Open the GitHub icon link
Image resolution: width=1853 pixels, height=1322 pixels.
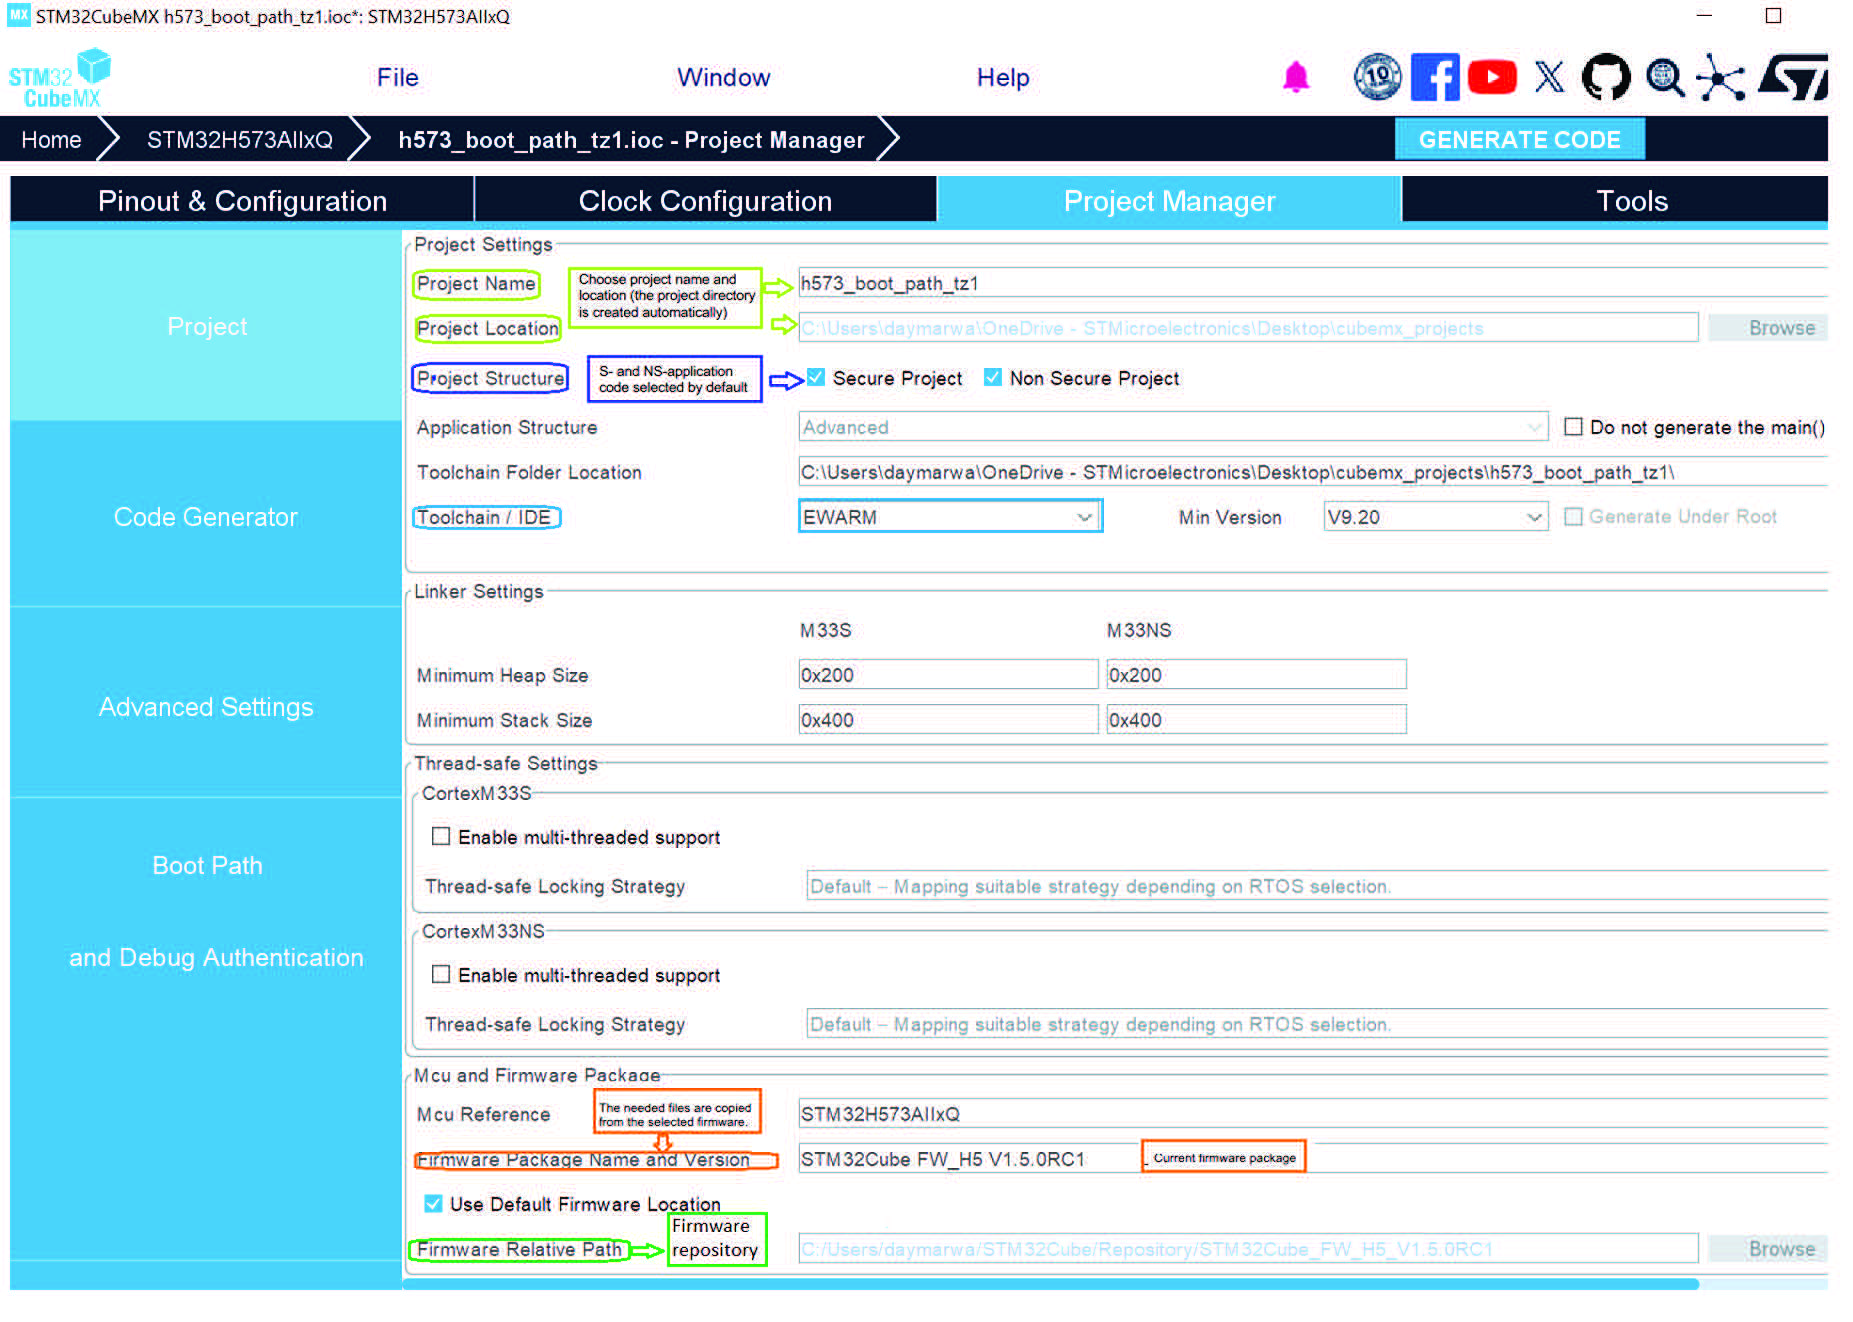(1606, 77)
